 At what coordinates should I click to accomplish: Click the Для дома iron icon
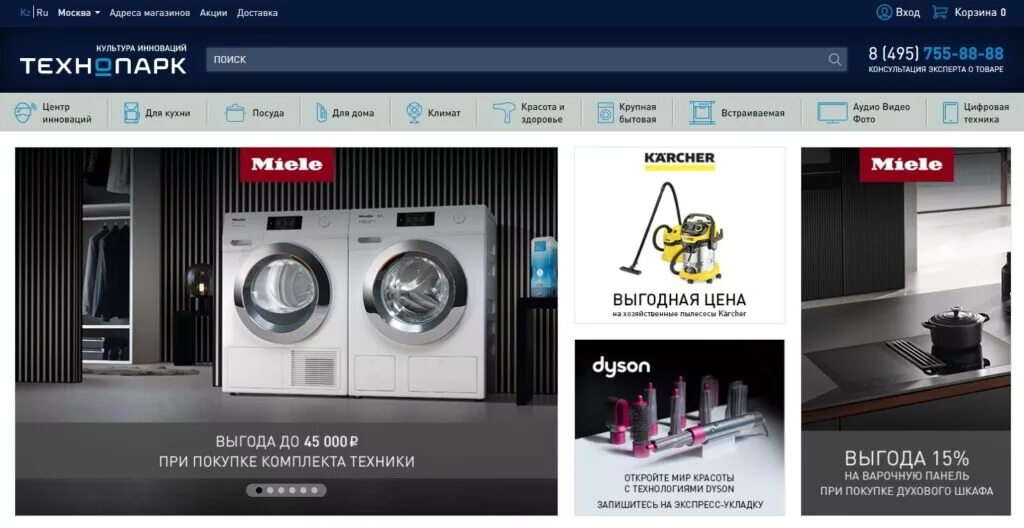pos(321,112)
